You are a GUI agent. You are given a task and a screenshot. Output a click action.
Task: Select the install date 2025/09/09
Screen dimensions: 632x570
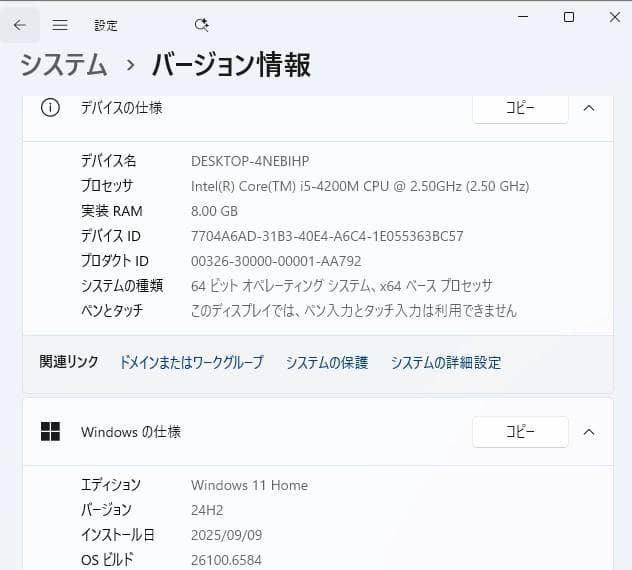227,535
